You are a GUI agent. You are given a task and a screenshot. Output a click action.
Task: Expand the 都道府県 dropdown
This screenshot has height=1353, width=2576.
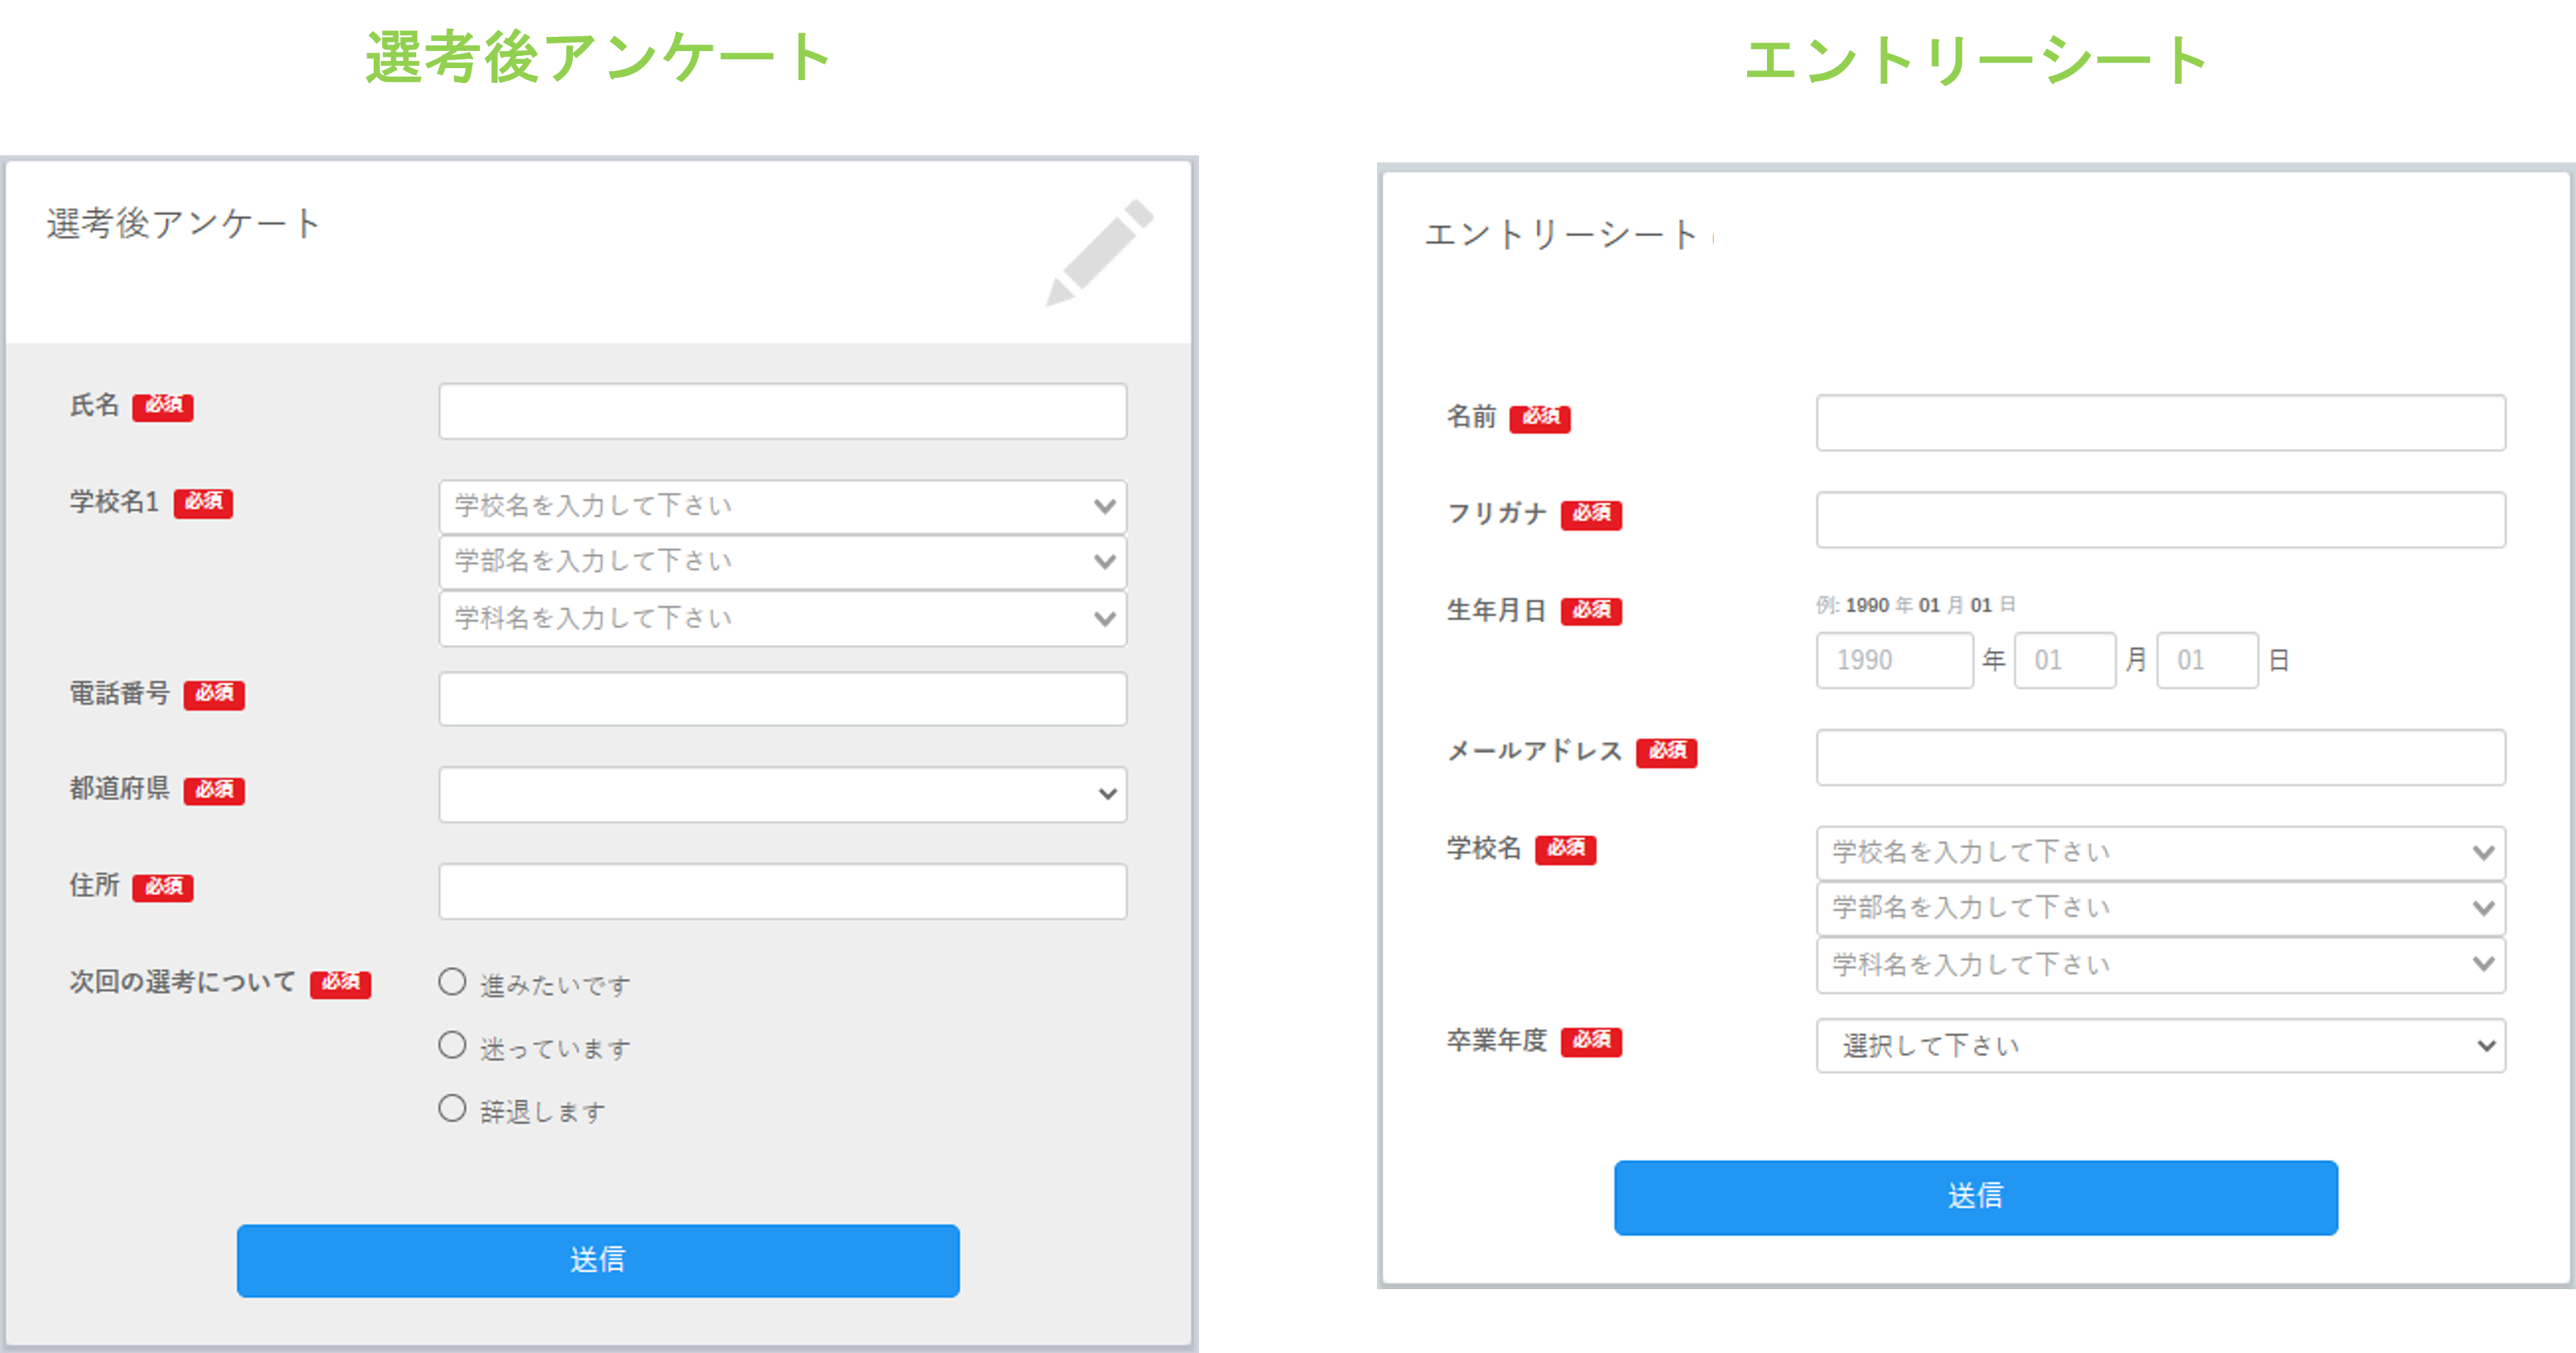click(x=782, y=794)
